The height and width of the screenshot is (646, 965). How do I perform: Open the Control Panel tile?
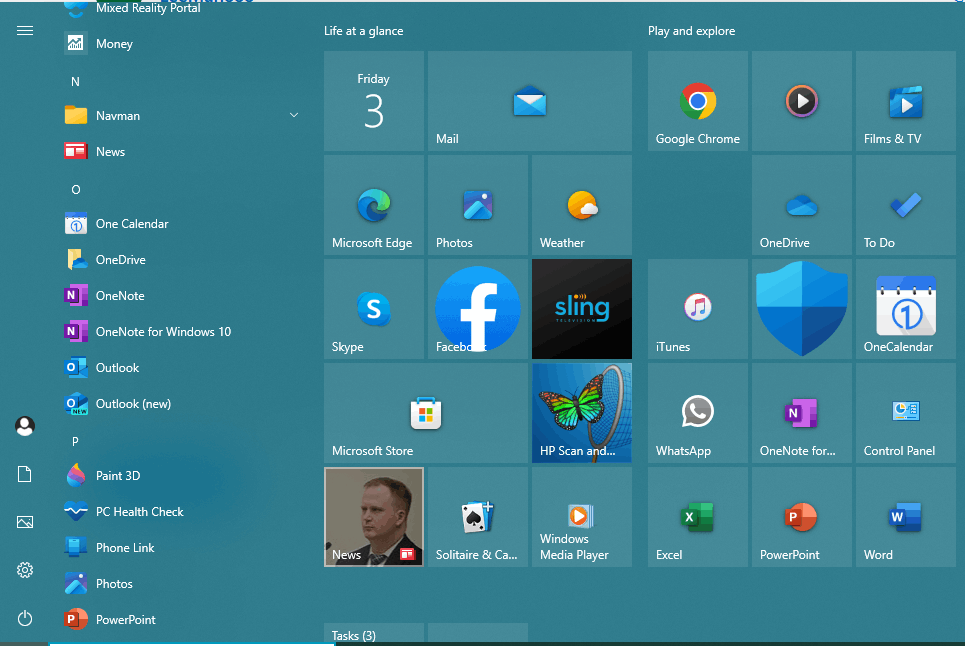(x=905, y=413)
